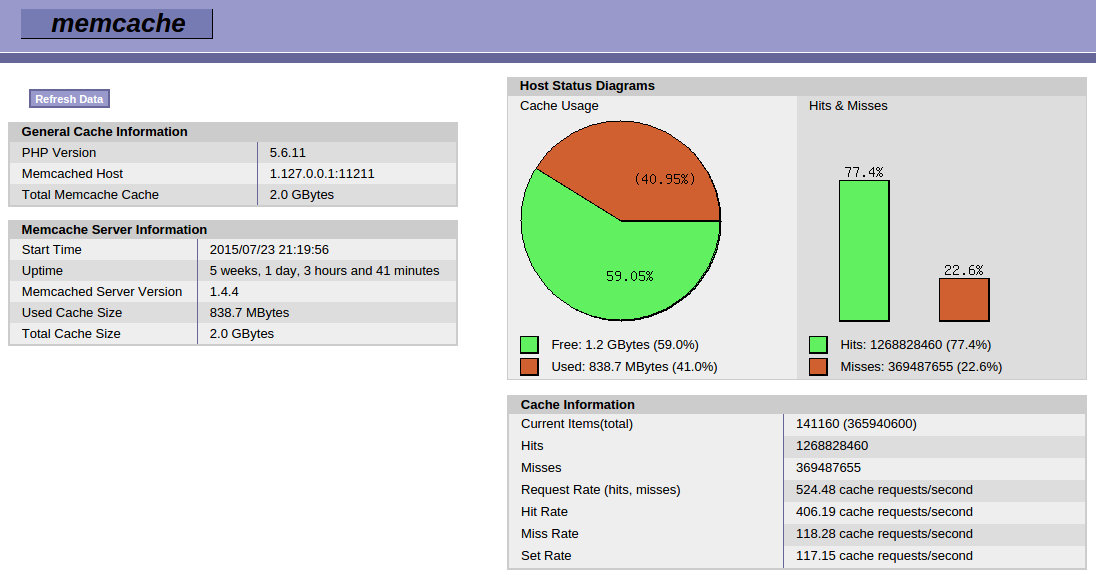
Task: Click the Memcached Host value 1.127.0.0.1:11211
Action: pos(322,174)
